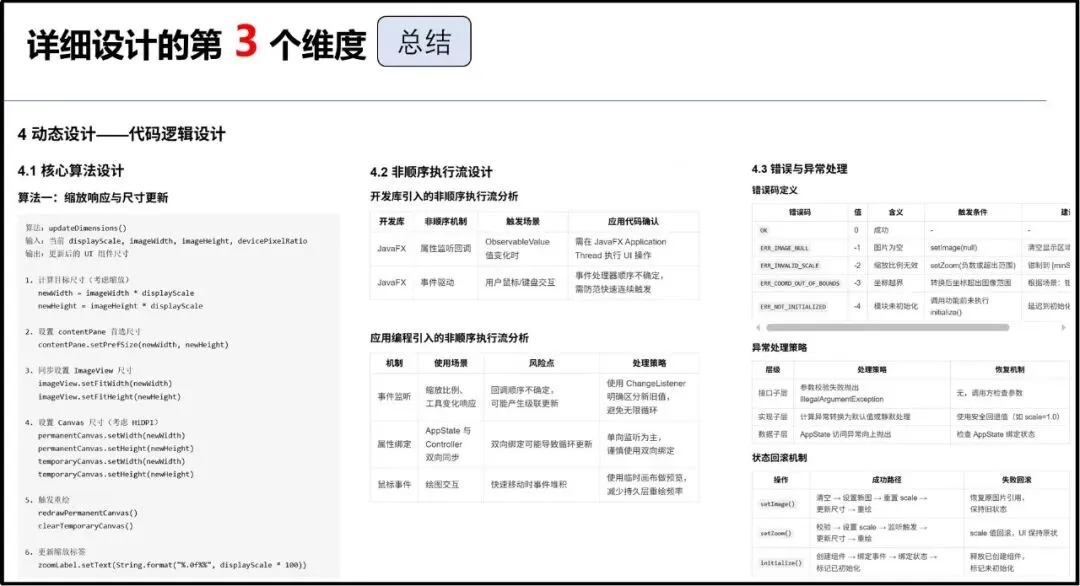The height and width of the screenshot is (586, 1080).
Task: Click the left scroll arrow of the 错误码 table
Action: pos(758,328)
